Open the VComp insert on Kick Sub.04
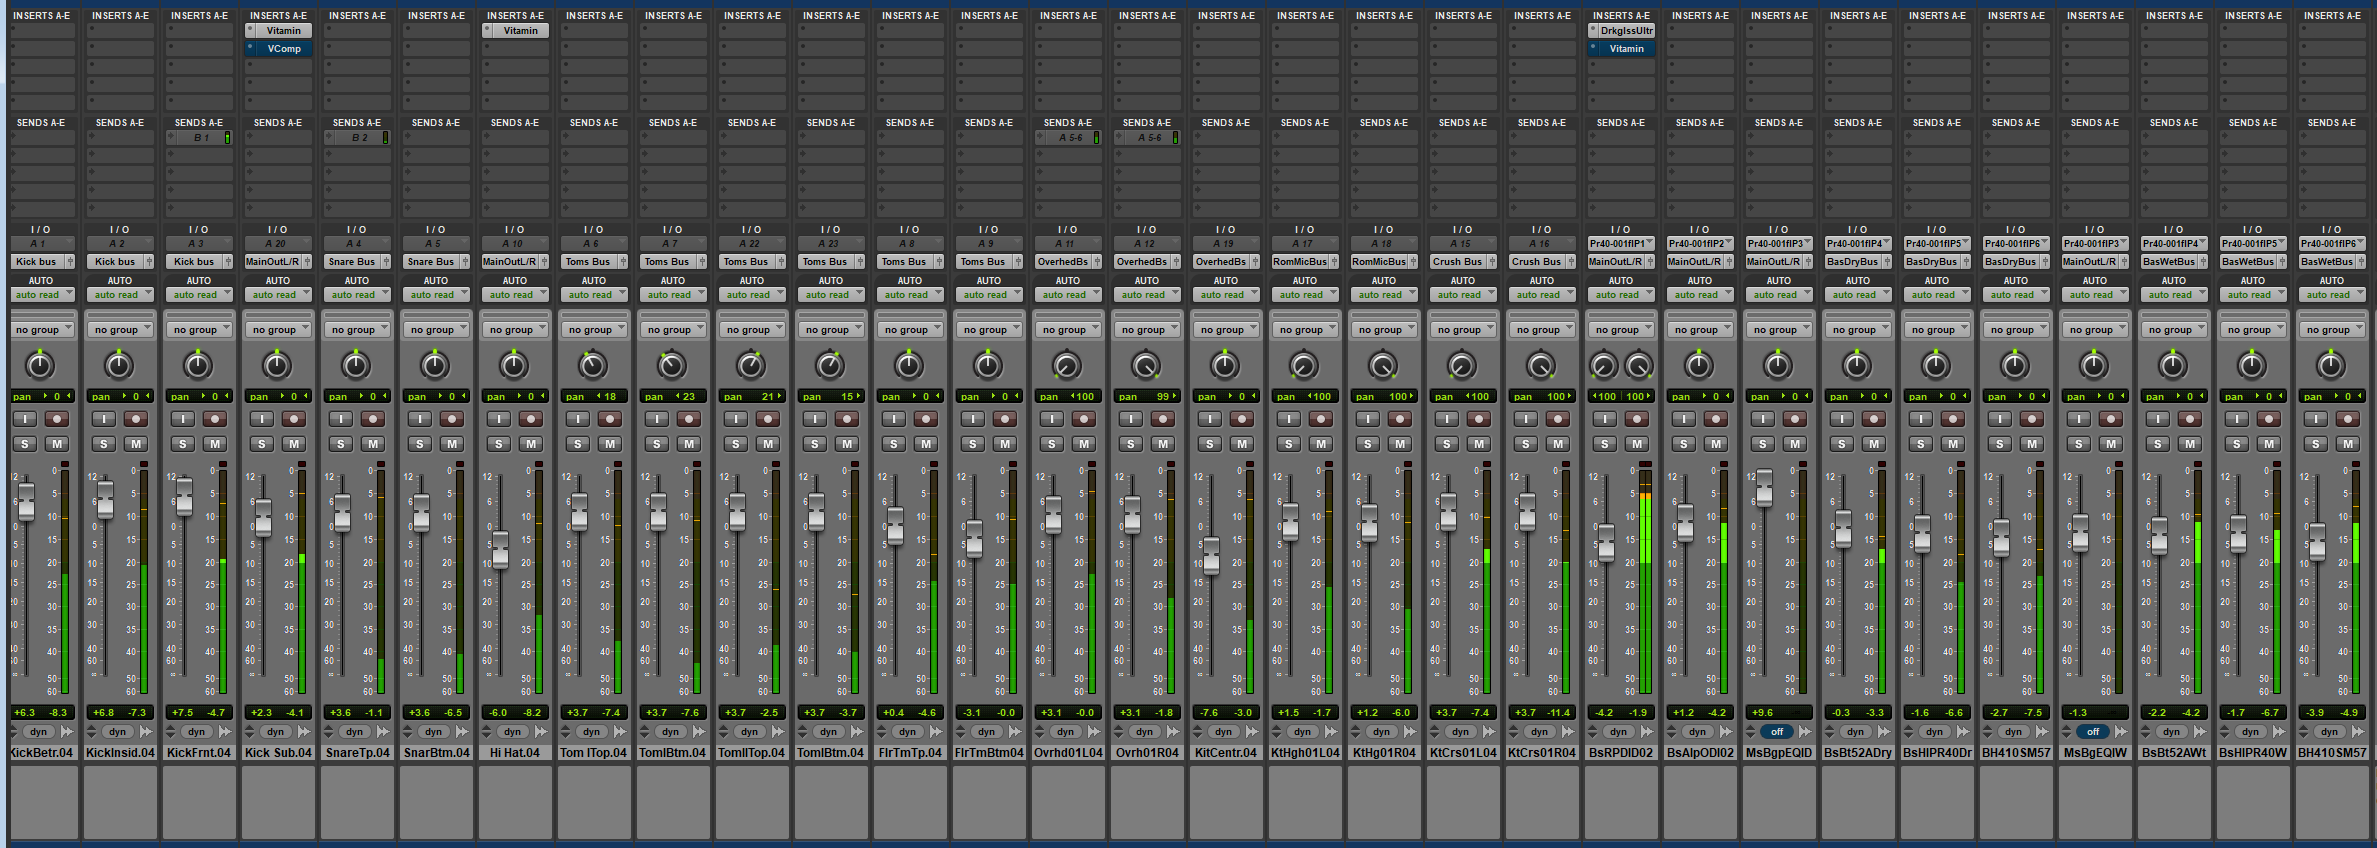 coord(283,48)
